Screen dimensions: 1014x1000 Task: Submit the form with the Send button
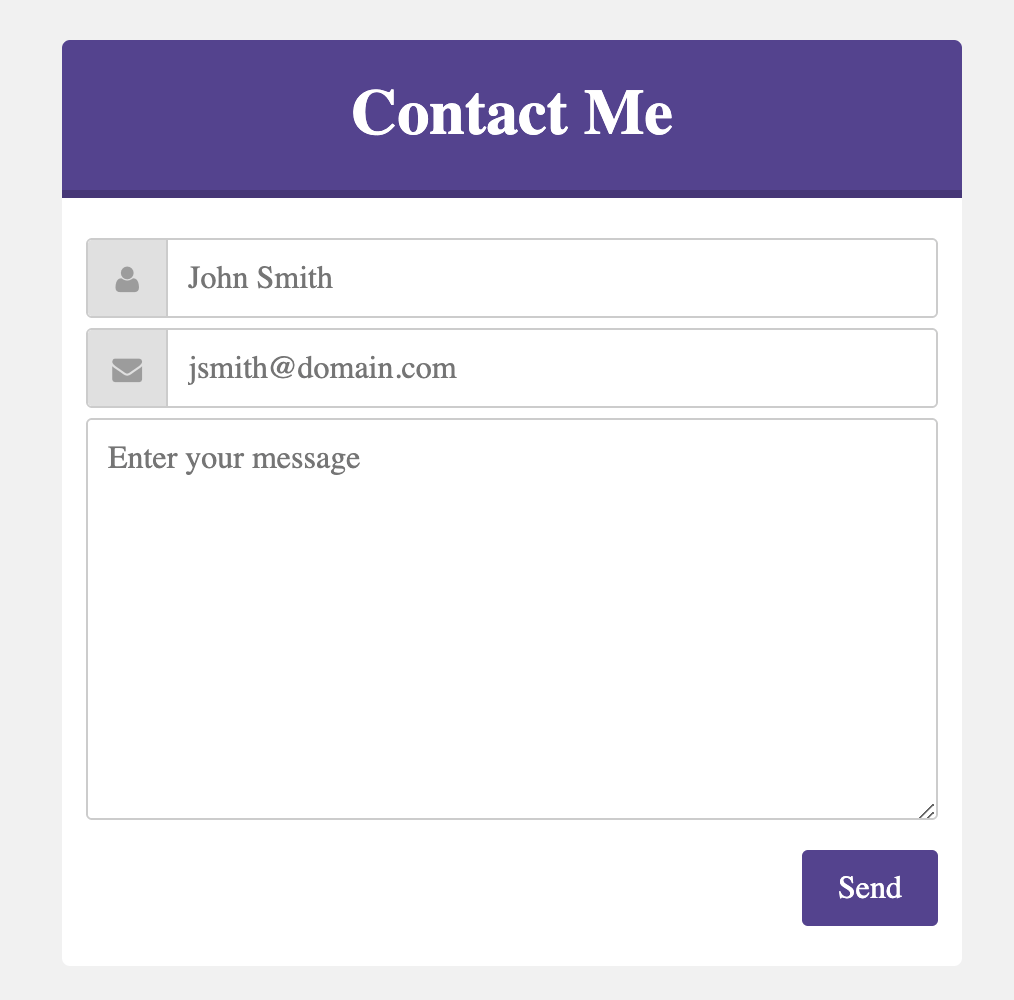[869, 887]
